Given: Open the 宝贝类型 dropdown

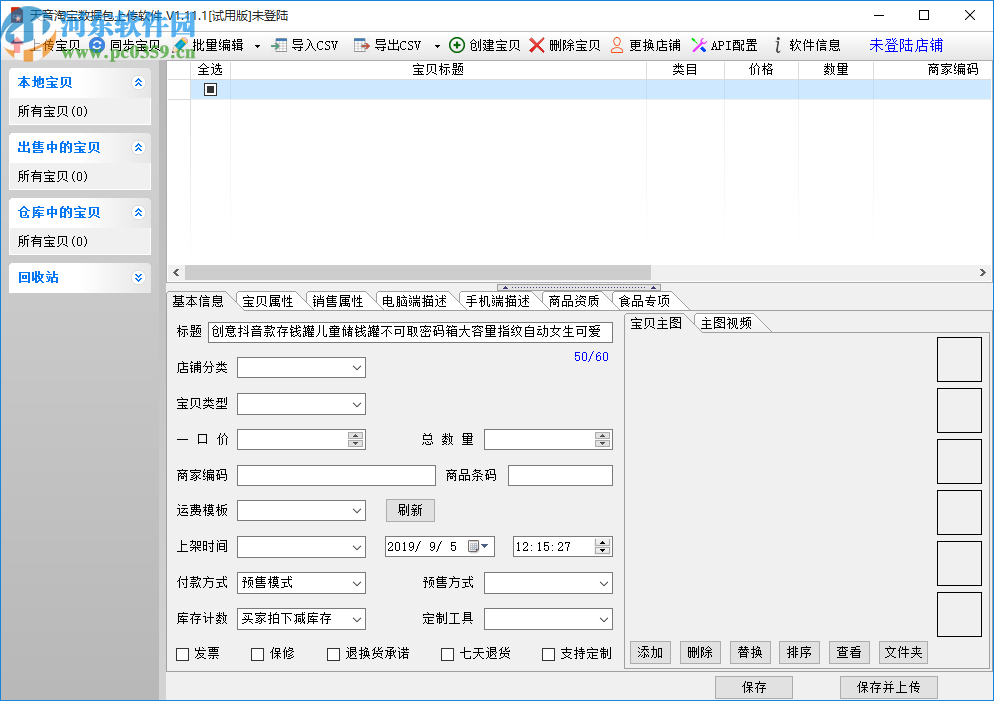Looking at the screenshot, I should click(301, 404).
